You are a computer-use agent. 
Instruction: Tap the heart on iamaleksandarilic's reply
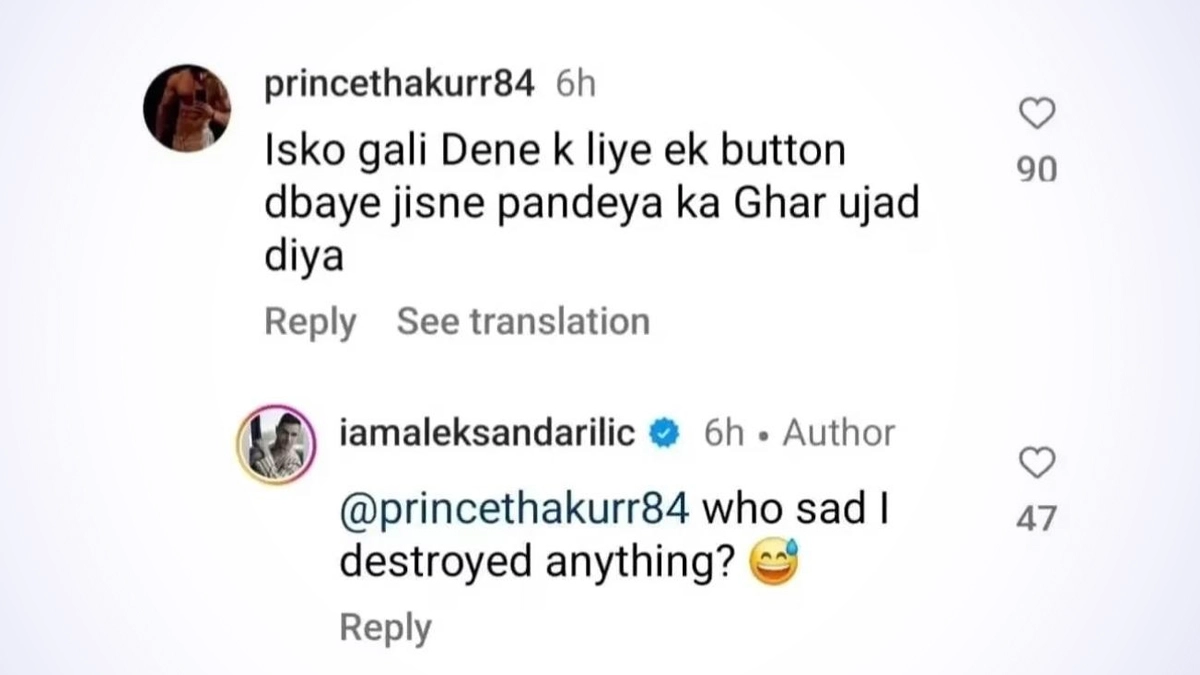1038,463
